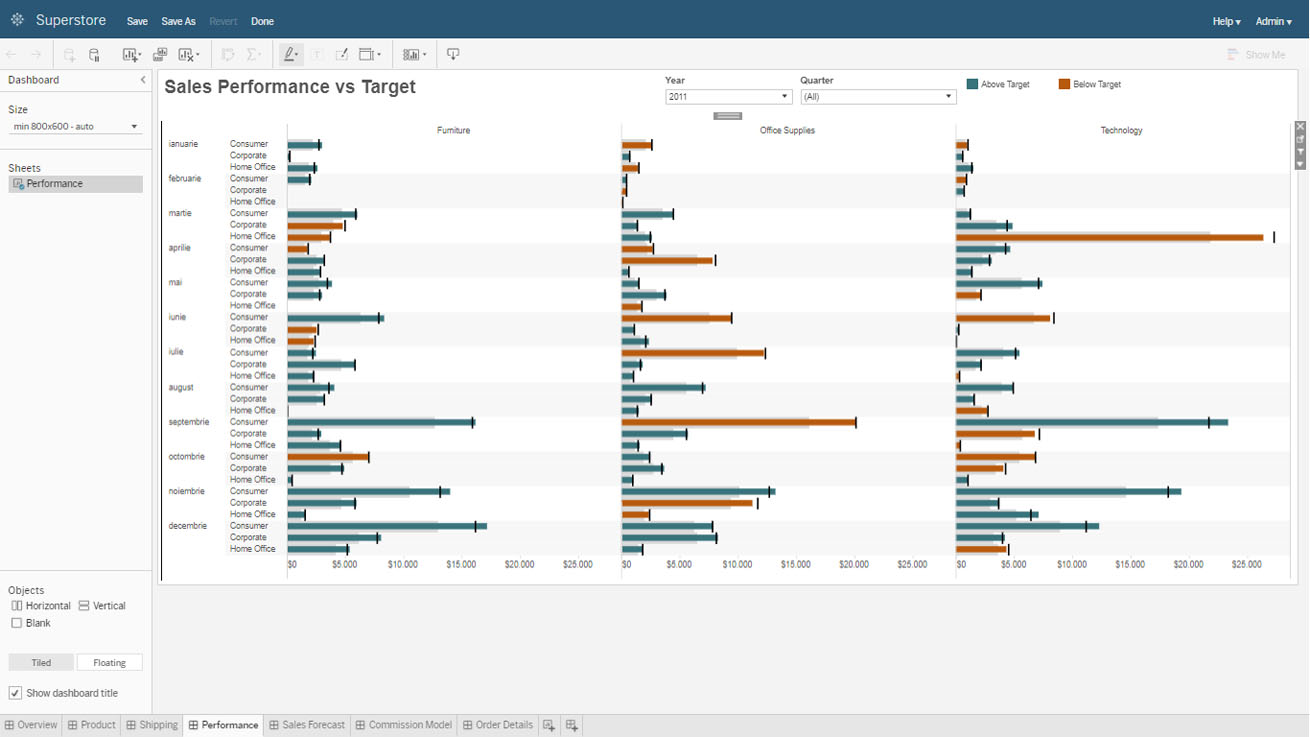The width and height of the screenshot is (1310, 737).
Task: Click the drag handle above the chart
Action: [x=728, y=116]
